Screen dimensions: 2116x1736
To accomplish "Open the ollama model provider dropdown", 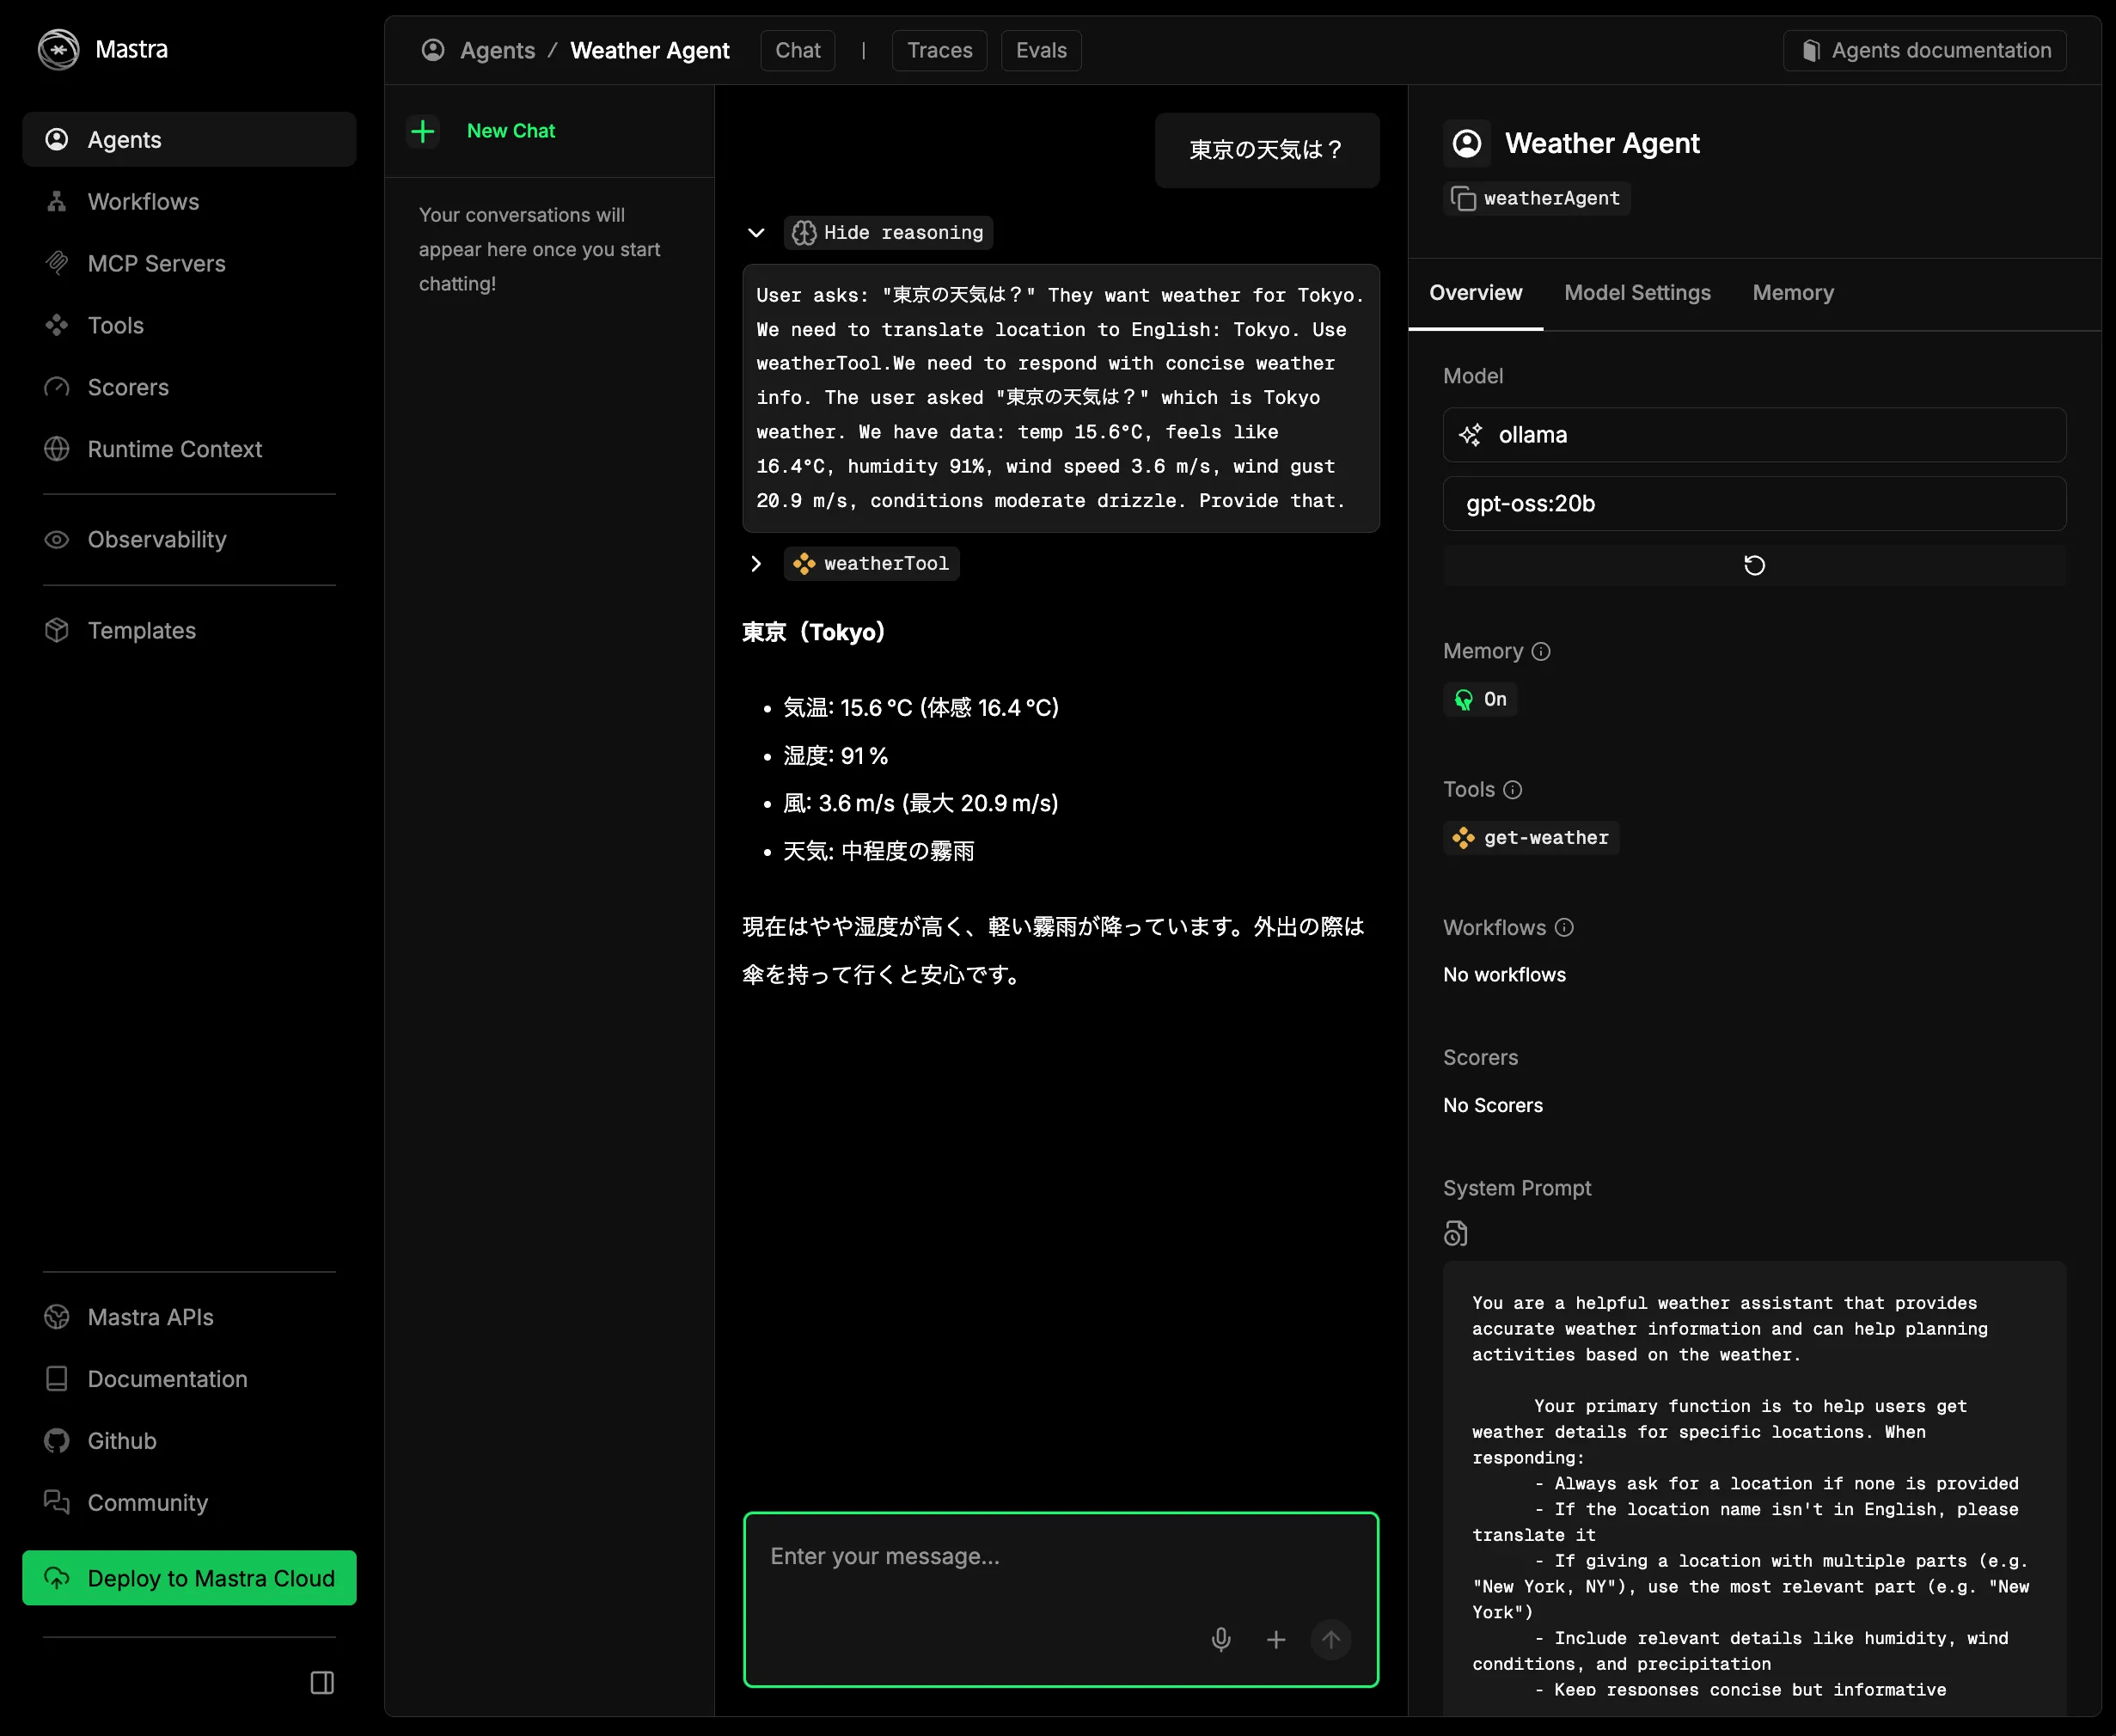I will click(x=1754, y=435).
